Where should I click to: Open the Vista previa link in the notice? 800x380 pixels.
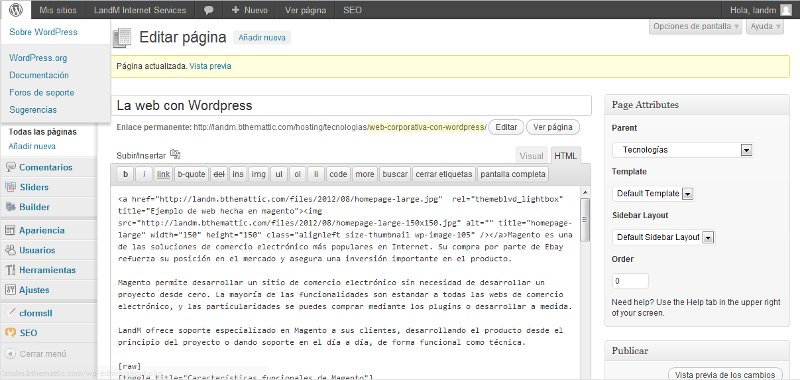(210, 66)
